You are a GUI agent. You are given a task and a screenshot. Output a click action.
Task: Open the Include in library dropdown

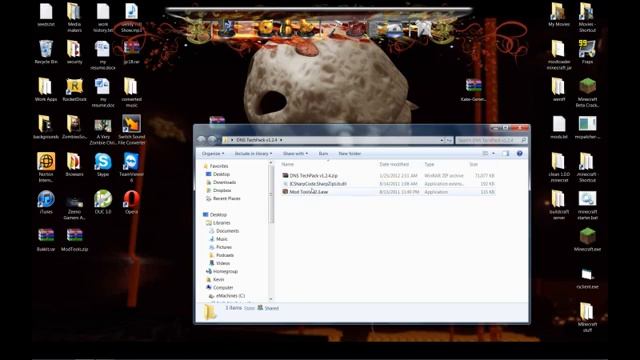click(x=253, y=153)
